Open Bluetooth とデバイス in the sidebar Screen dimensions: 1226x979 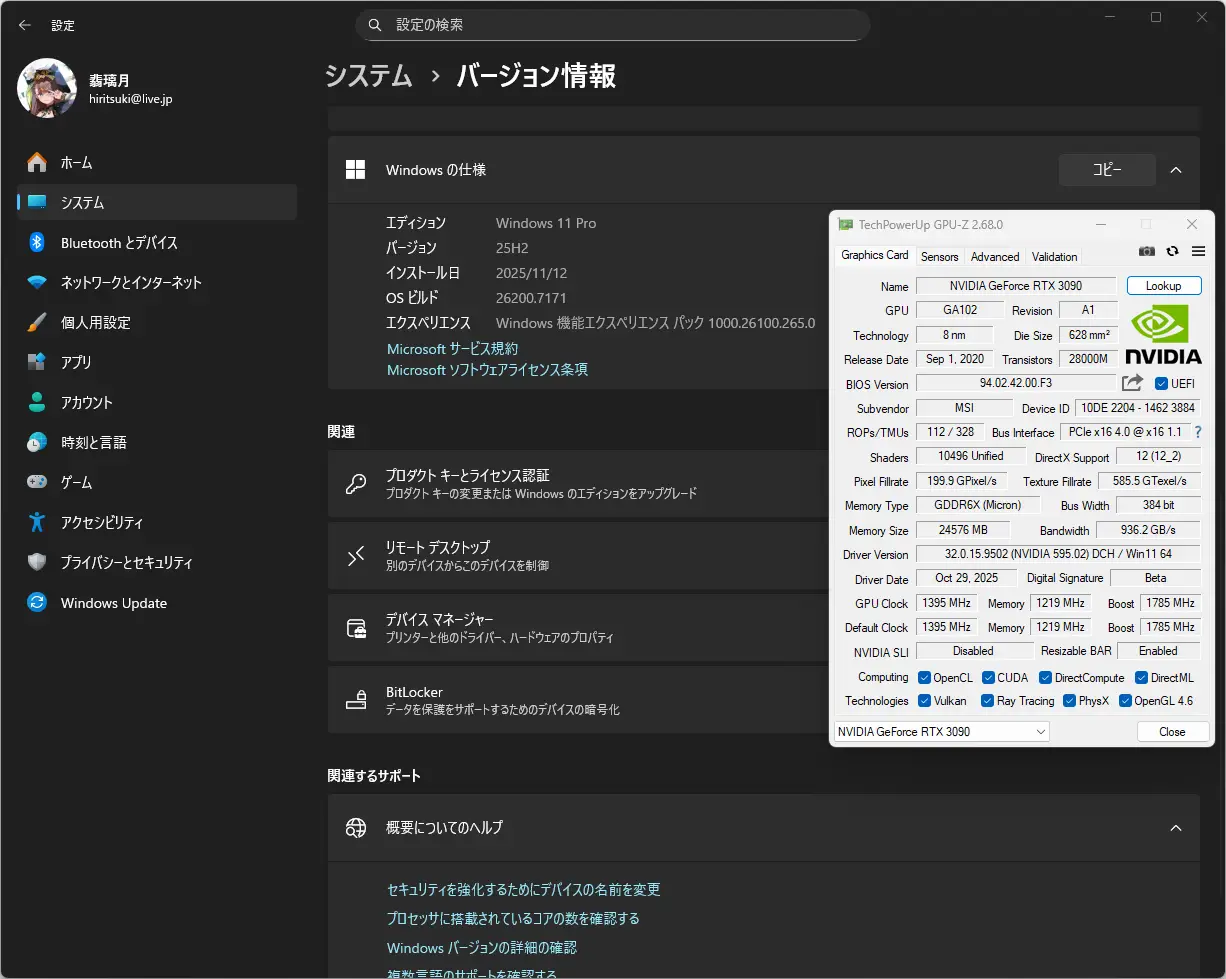pos(119,243)
